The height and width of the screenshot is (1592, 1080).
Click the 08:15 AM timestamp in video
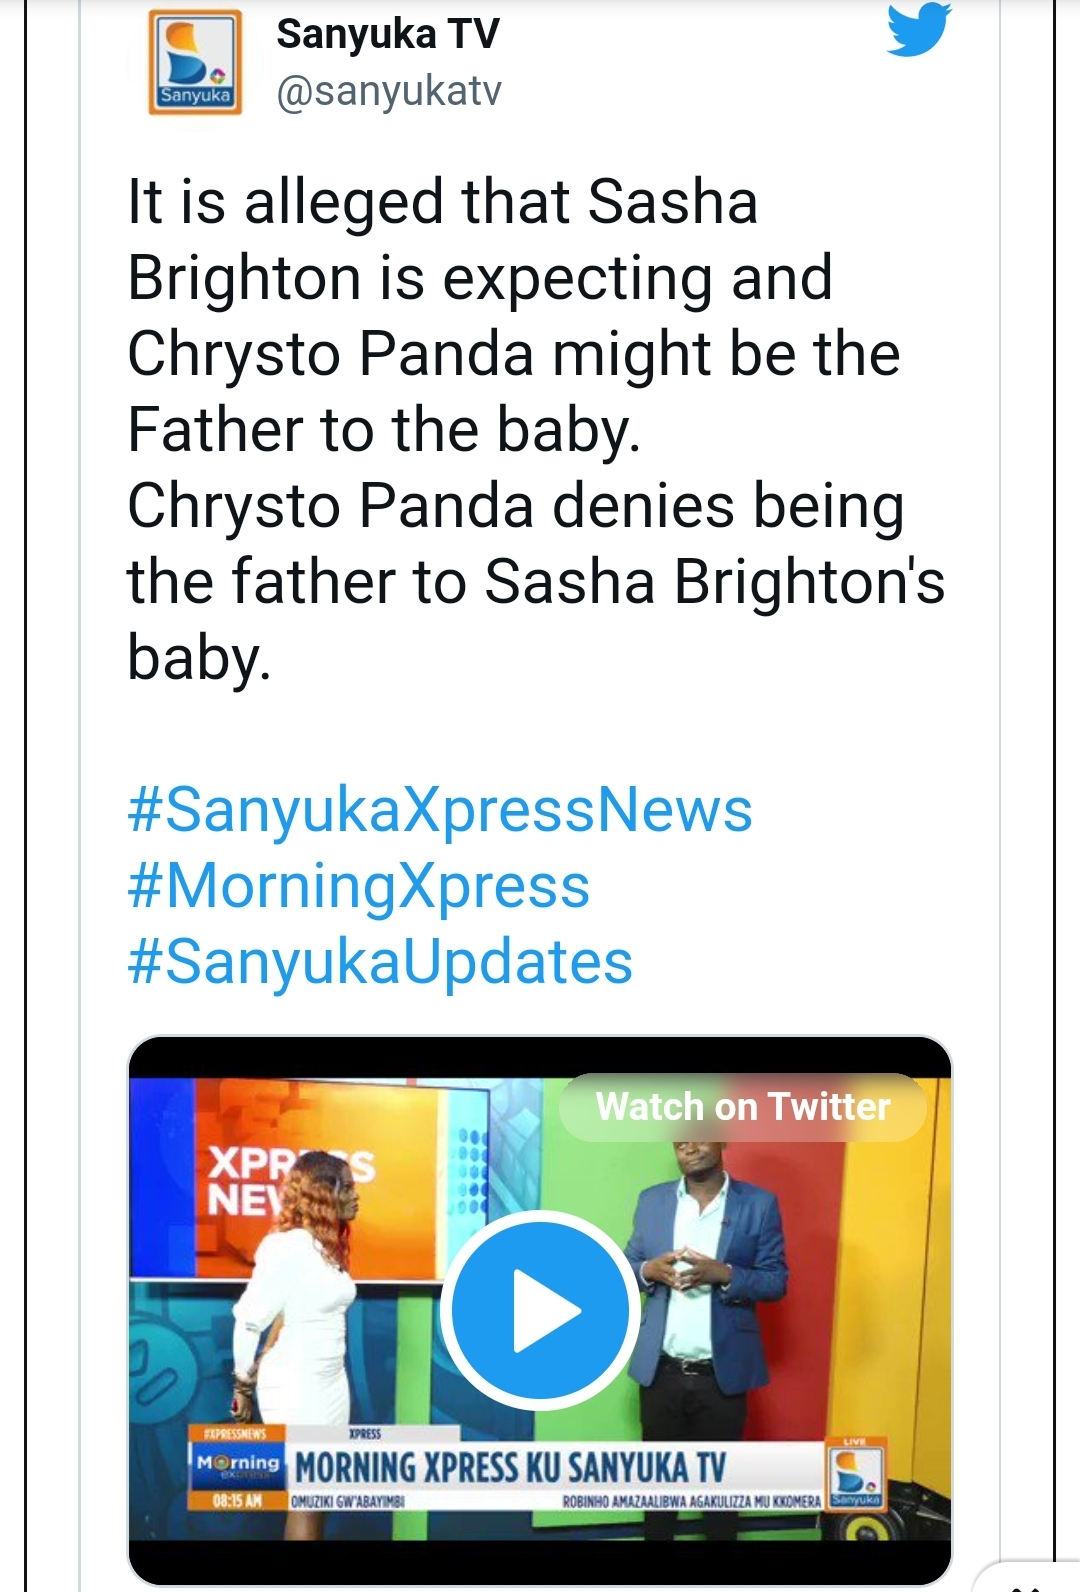238,1500
